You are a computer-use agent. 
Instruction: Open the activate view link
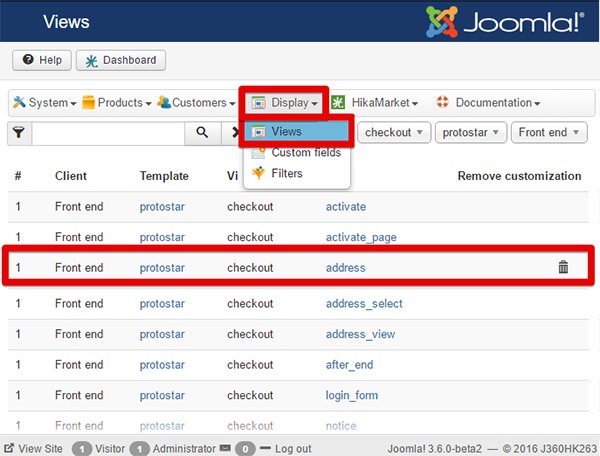[346, 207]
